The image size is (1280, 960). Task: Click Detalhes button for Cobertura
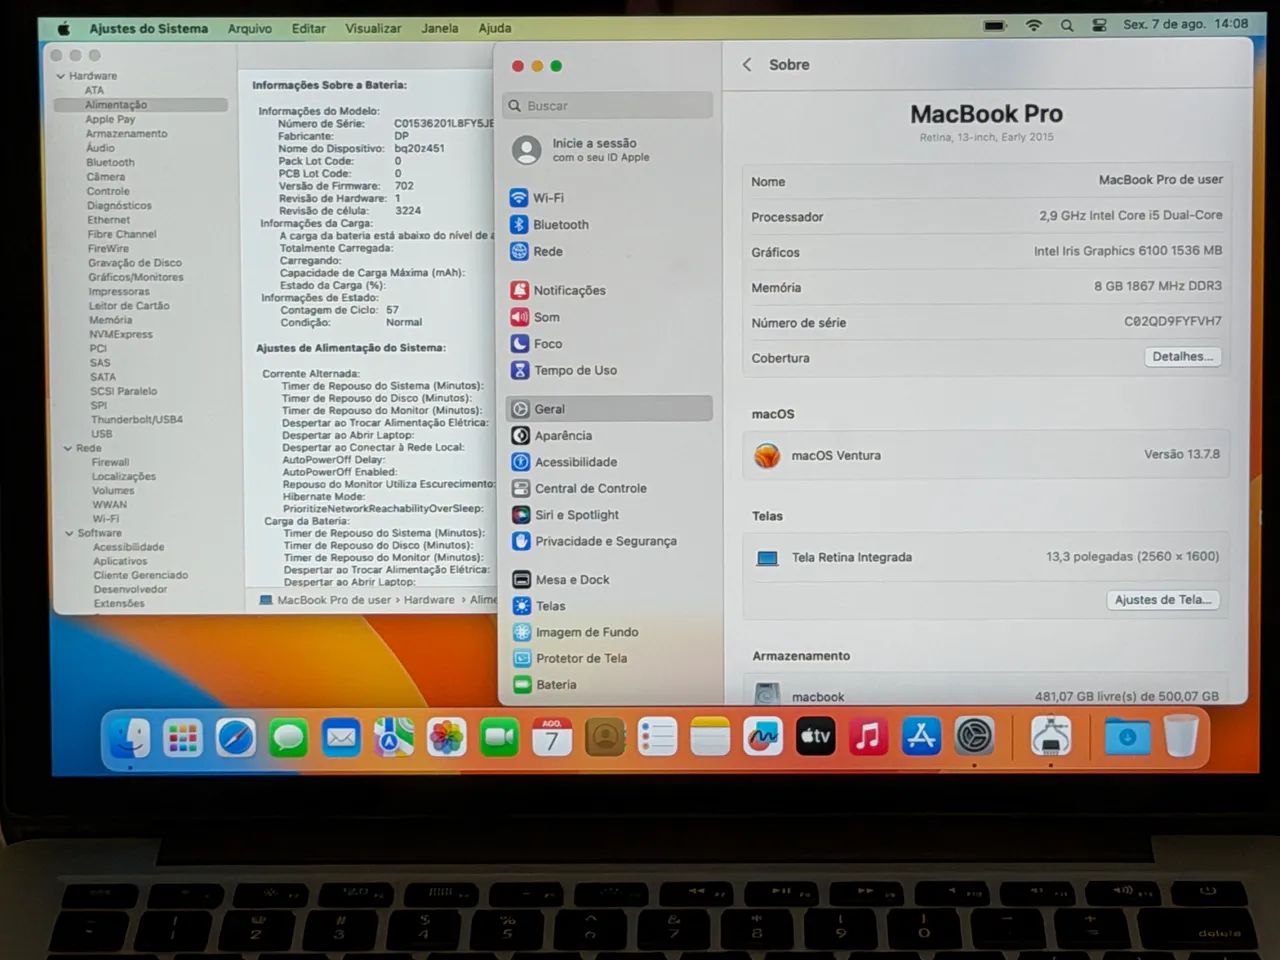click(1182, 357)
